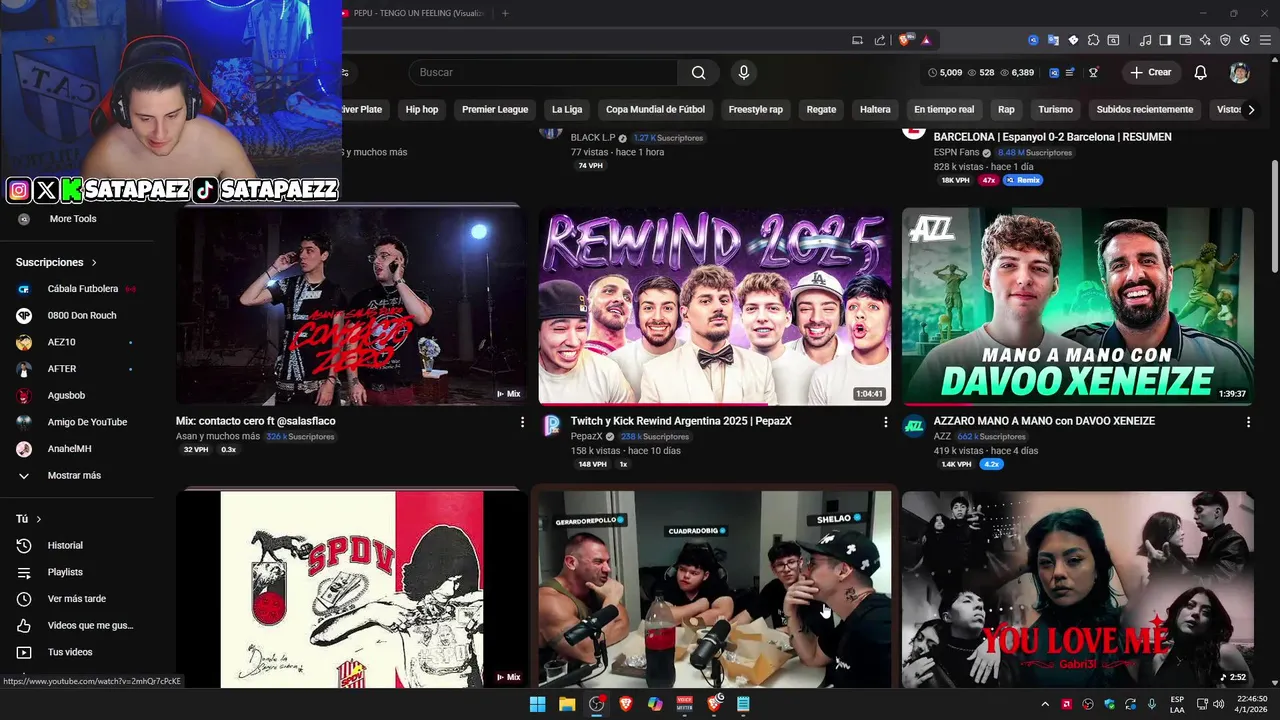Open the account avatar menu

pos(1240,72)
